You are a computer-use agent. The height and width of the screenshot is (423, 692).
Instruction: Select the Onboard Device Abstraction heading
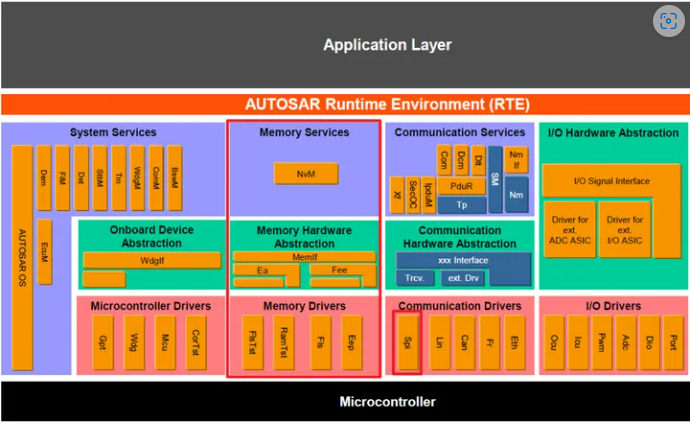(x=152, y=237)
